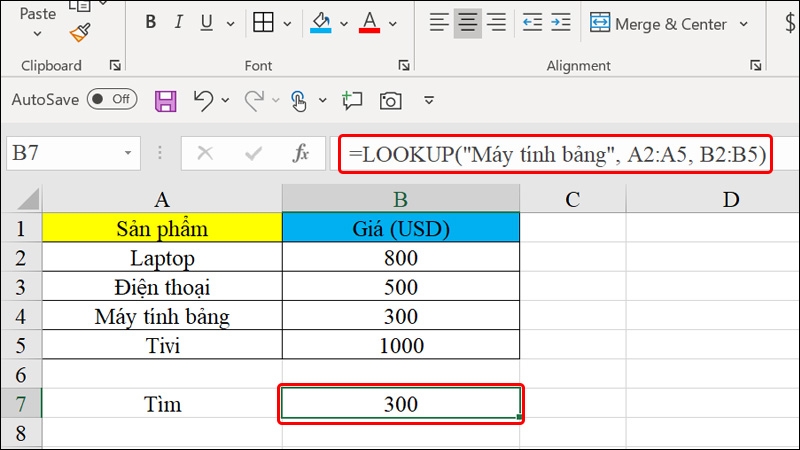Click the cell 'Tivi'
This screenshot has height=450, width=800.
point(162,345)
